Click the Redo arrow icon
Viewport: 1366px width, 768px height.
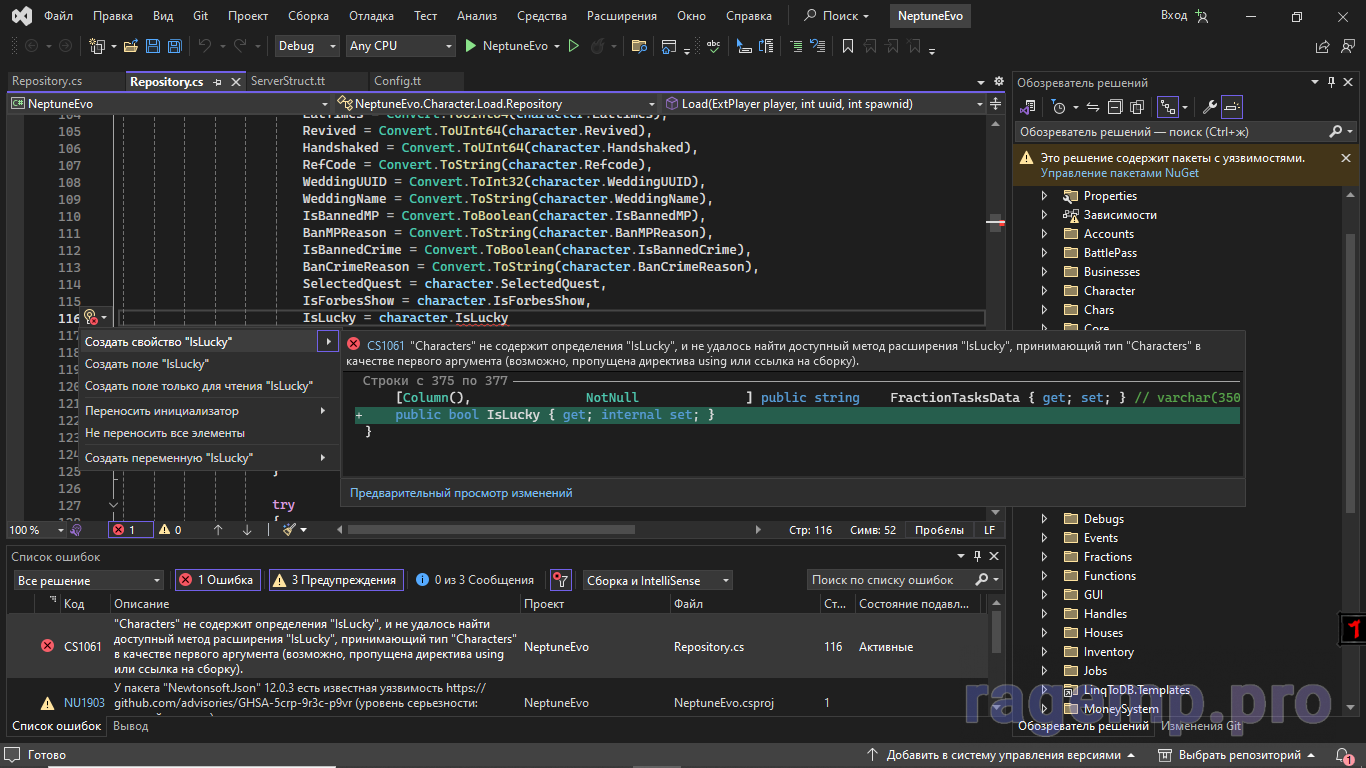coord(240,46)
